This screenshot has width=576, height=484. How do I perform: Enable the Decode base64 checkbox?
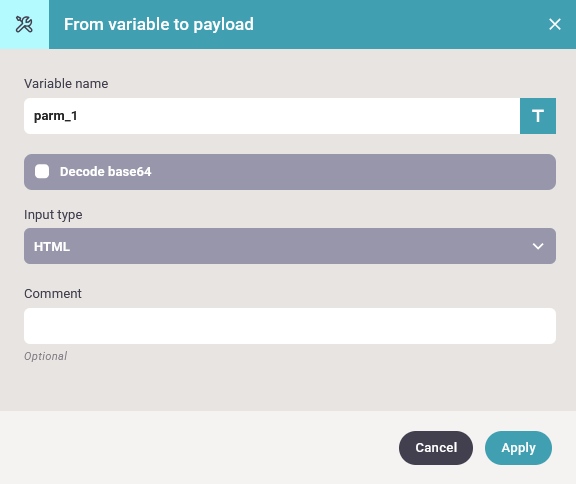(x=42, y=171)
